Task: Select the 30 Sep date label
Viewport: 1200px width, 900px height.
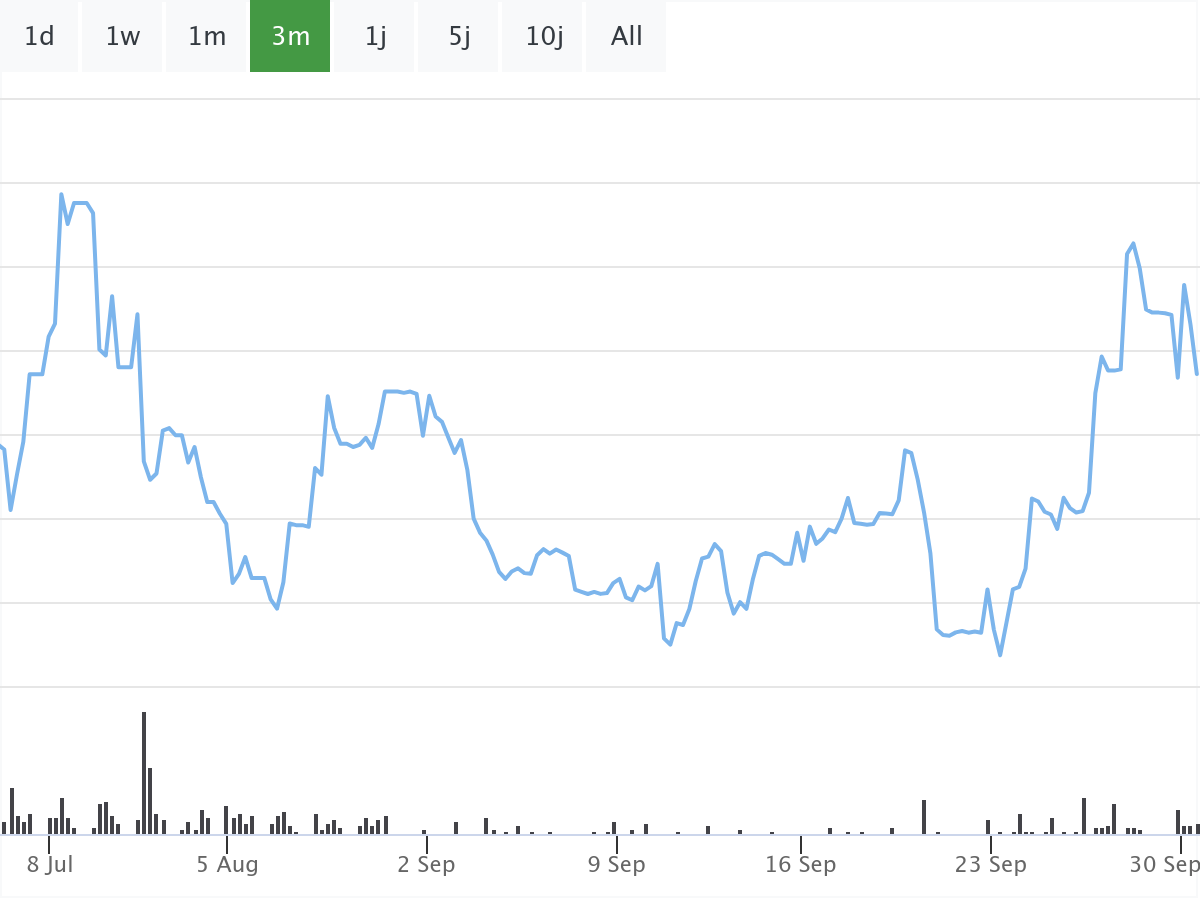Action: click(1165, 865)
